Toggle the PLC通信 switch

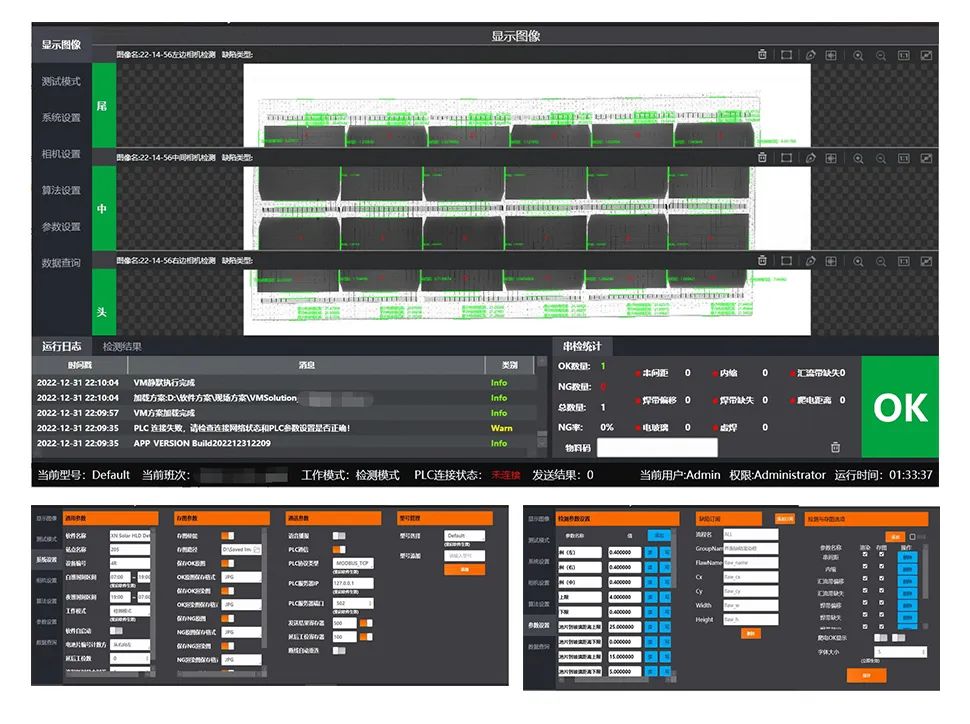click(x=341, y=549)
